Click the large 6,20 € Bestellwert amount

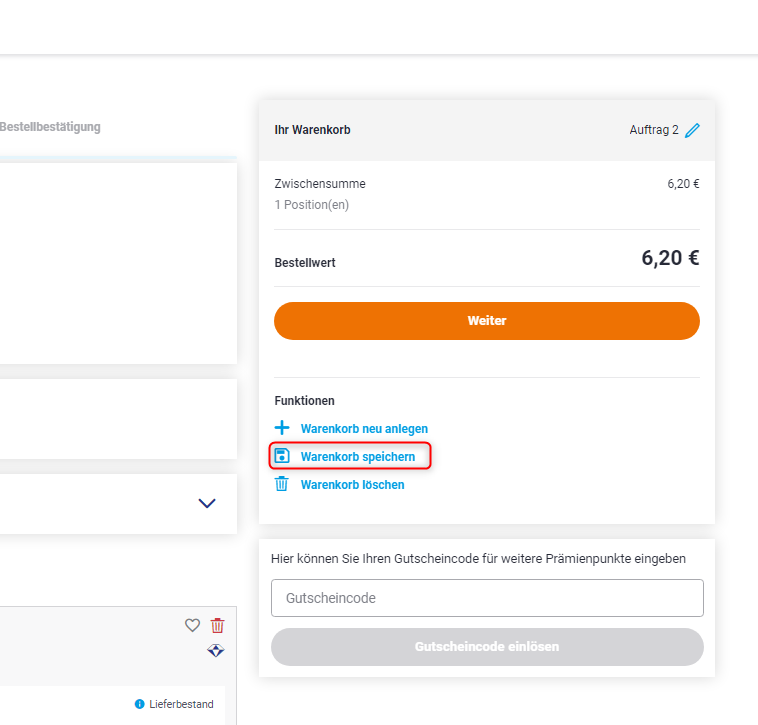coord(670,258)
